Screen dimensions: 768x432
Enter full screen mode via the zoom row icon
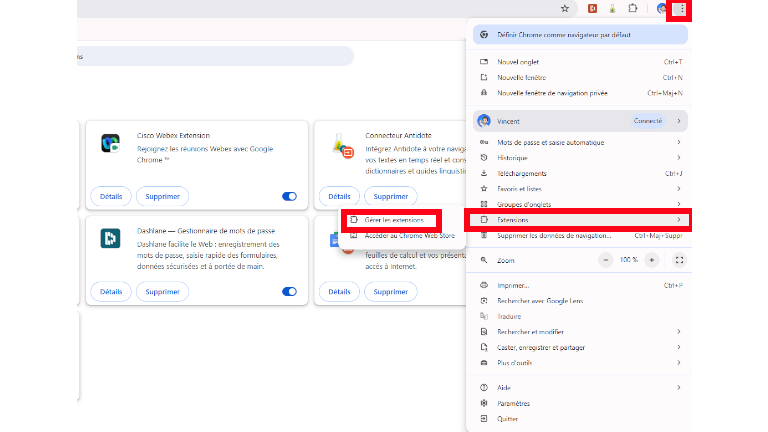pos(679,260)
